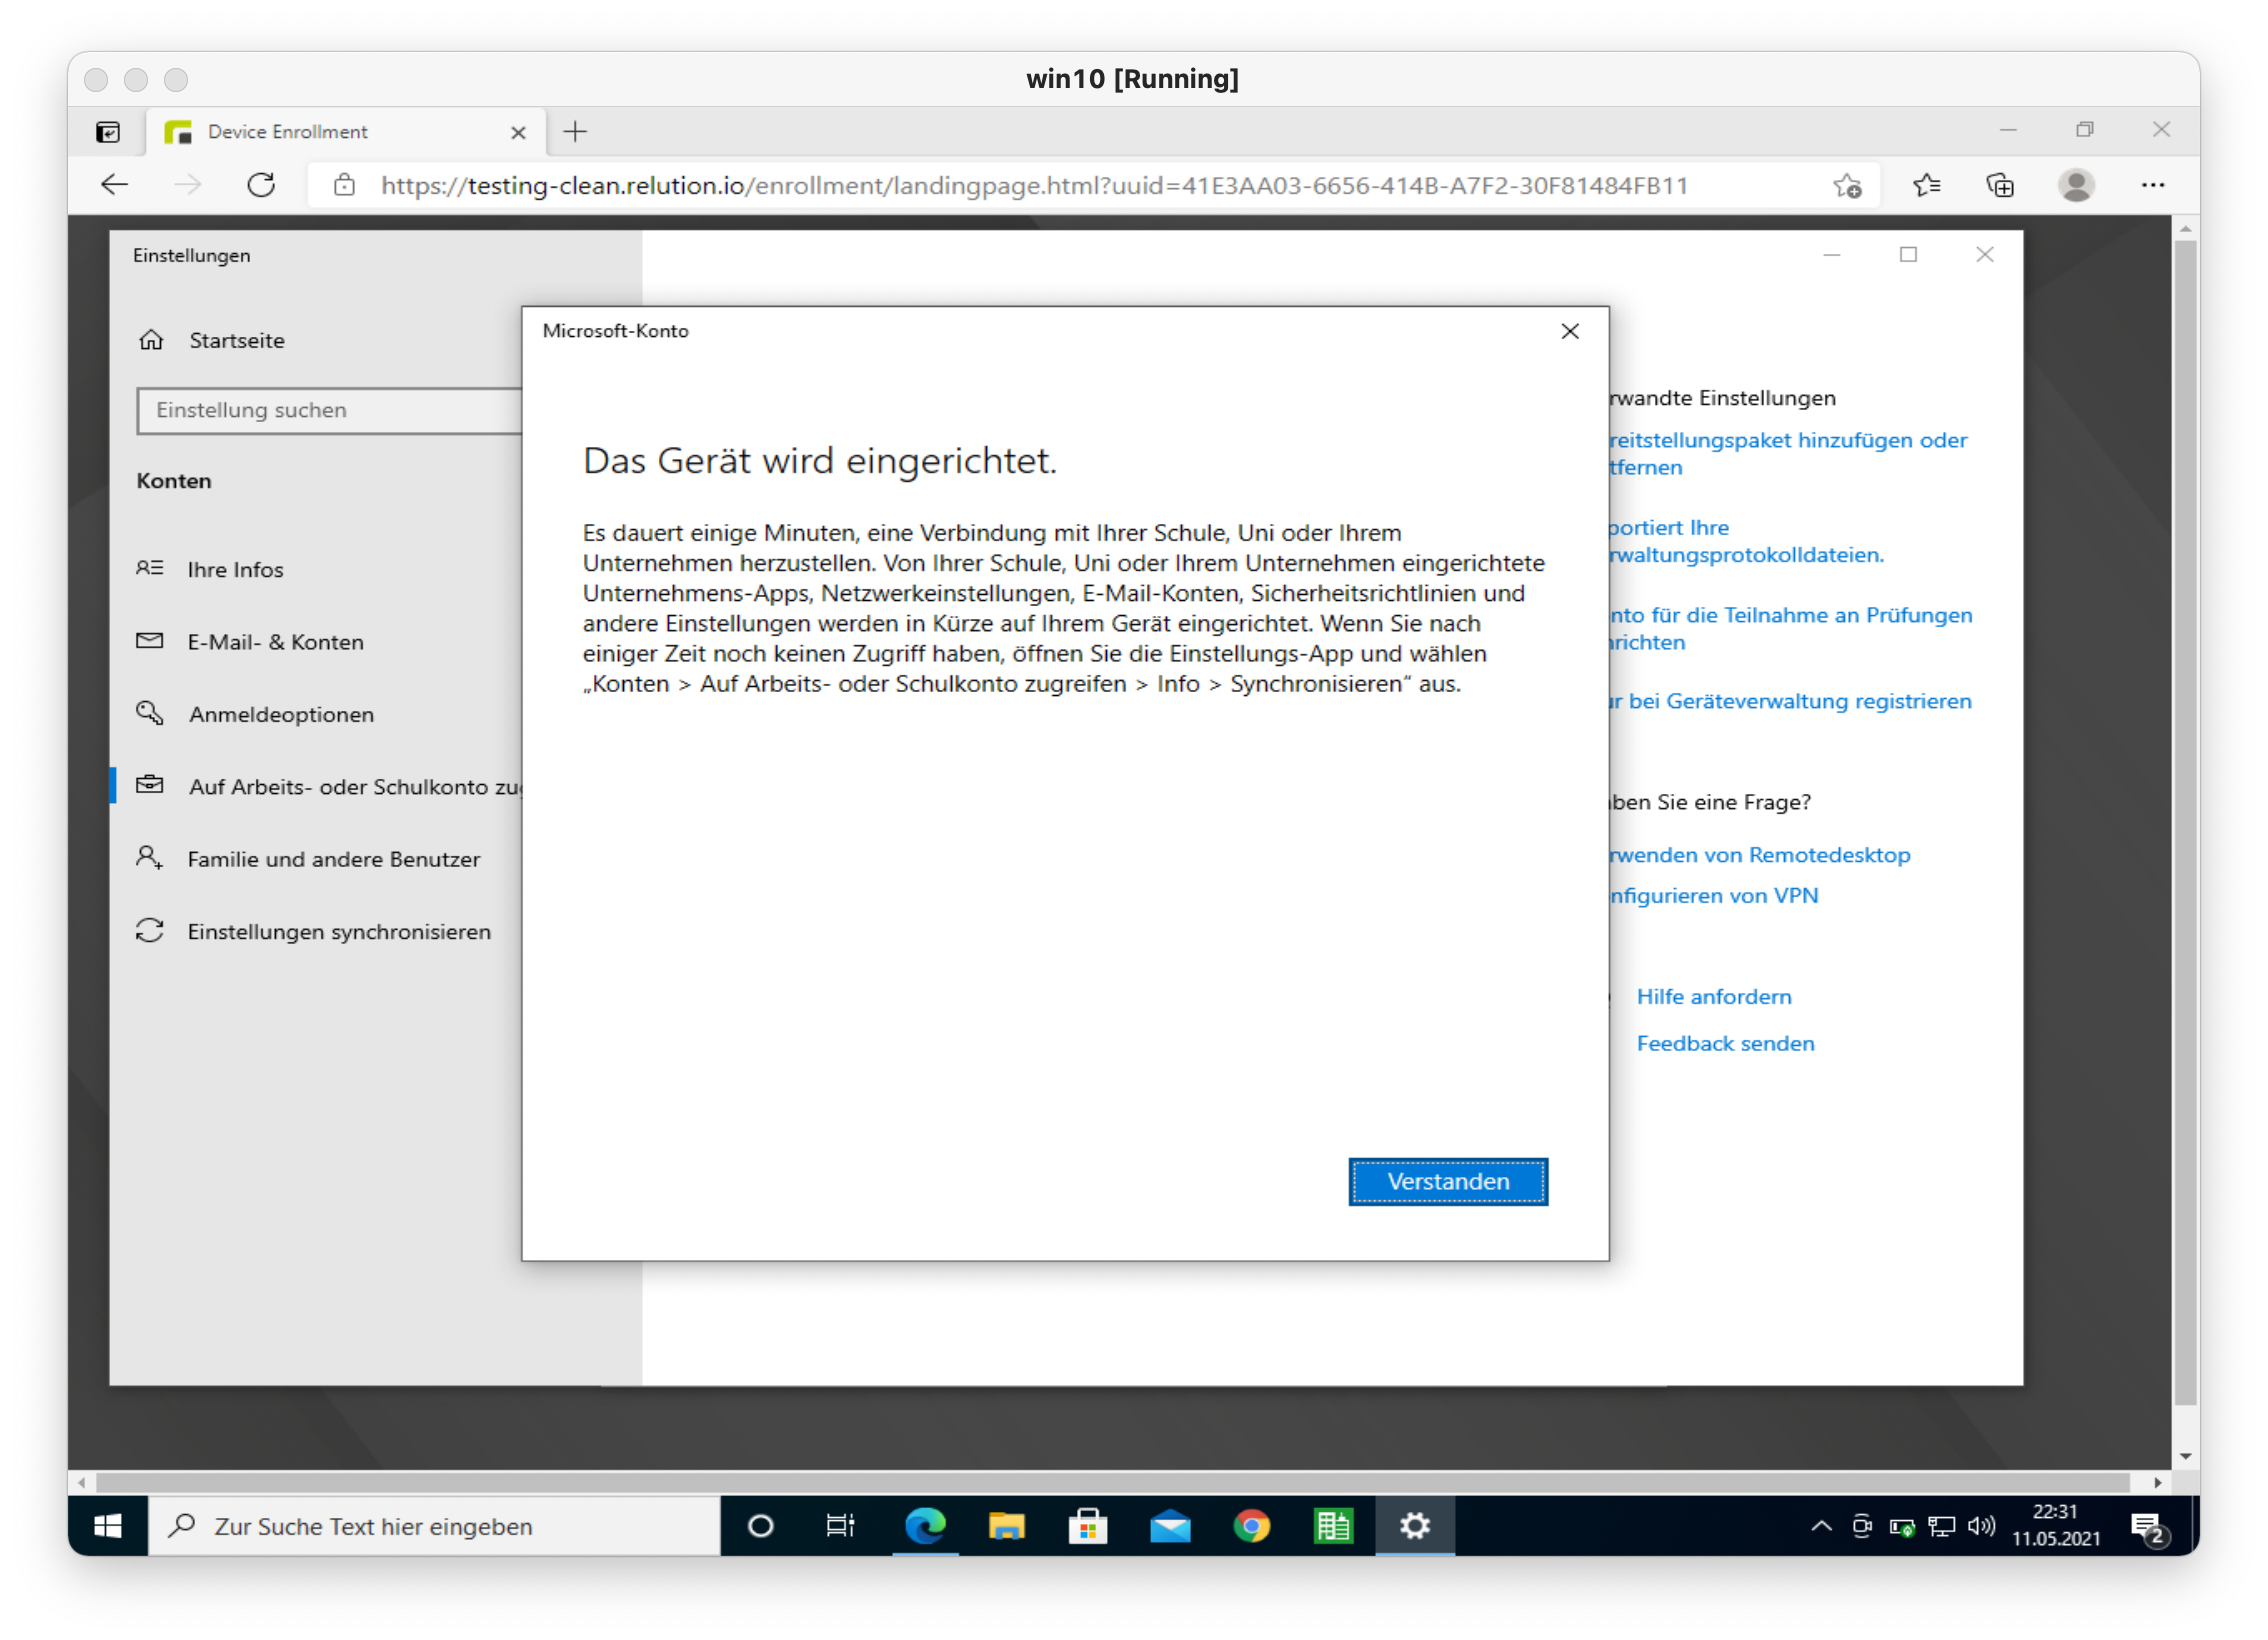
Task: Select the Device Enrollment tab
Action: [x=345, y=132]
